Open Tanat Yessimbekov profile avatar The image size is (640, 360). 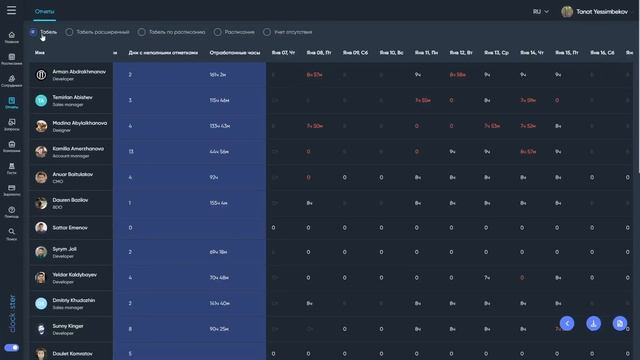coord(567,12)
